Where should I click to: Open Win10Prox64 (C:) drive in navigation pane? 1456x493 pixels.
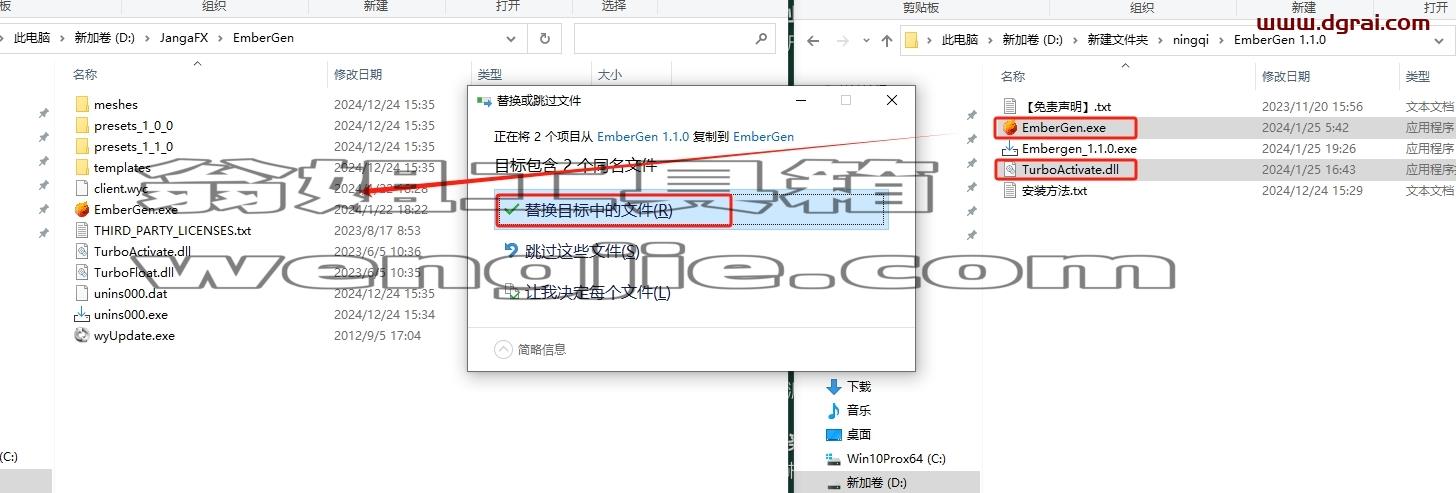pos(896,458)
